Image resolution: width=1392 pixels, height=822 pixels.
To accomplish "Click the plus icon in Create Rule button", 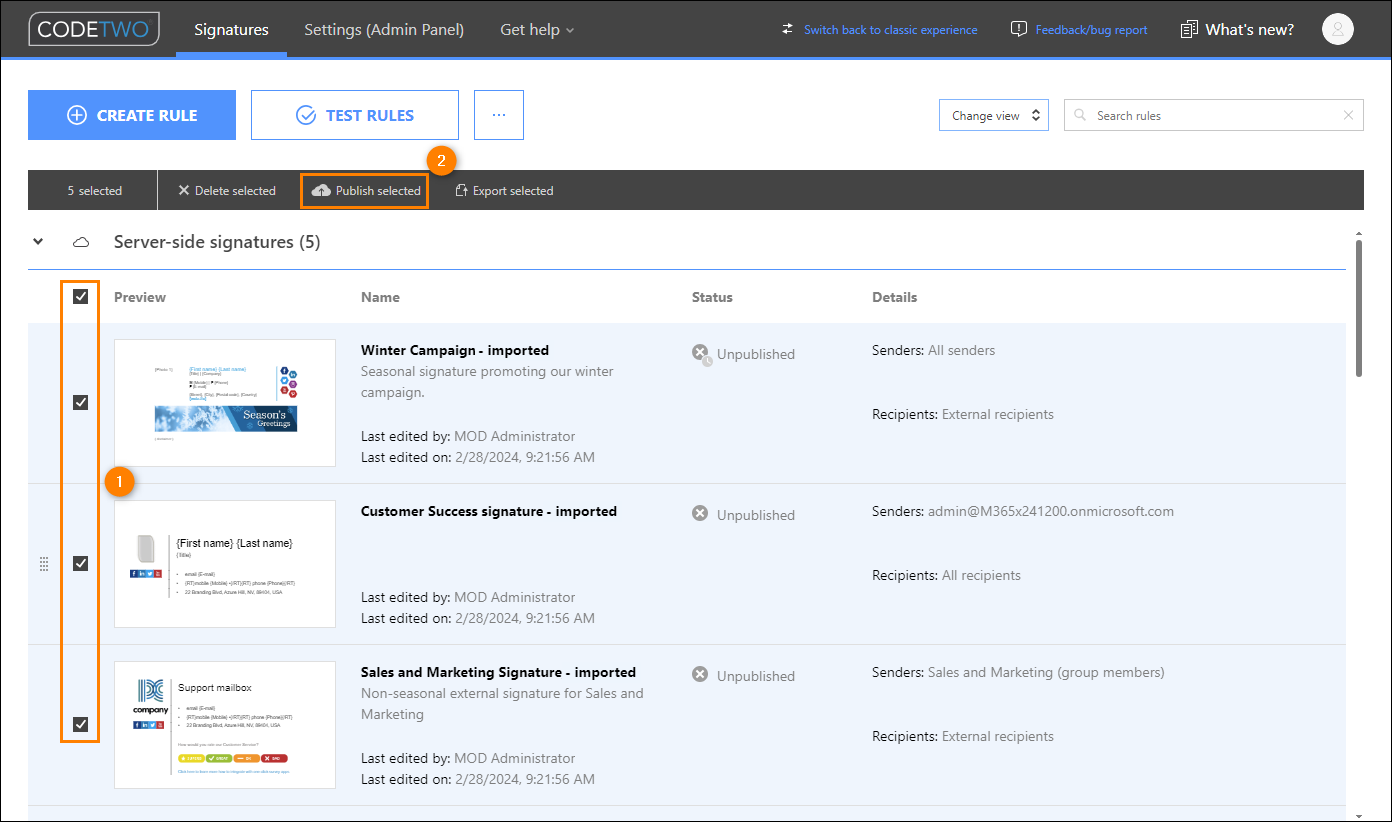I will [x=77, y=115].
